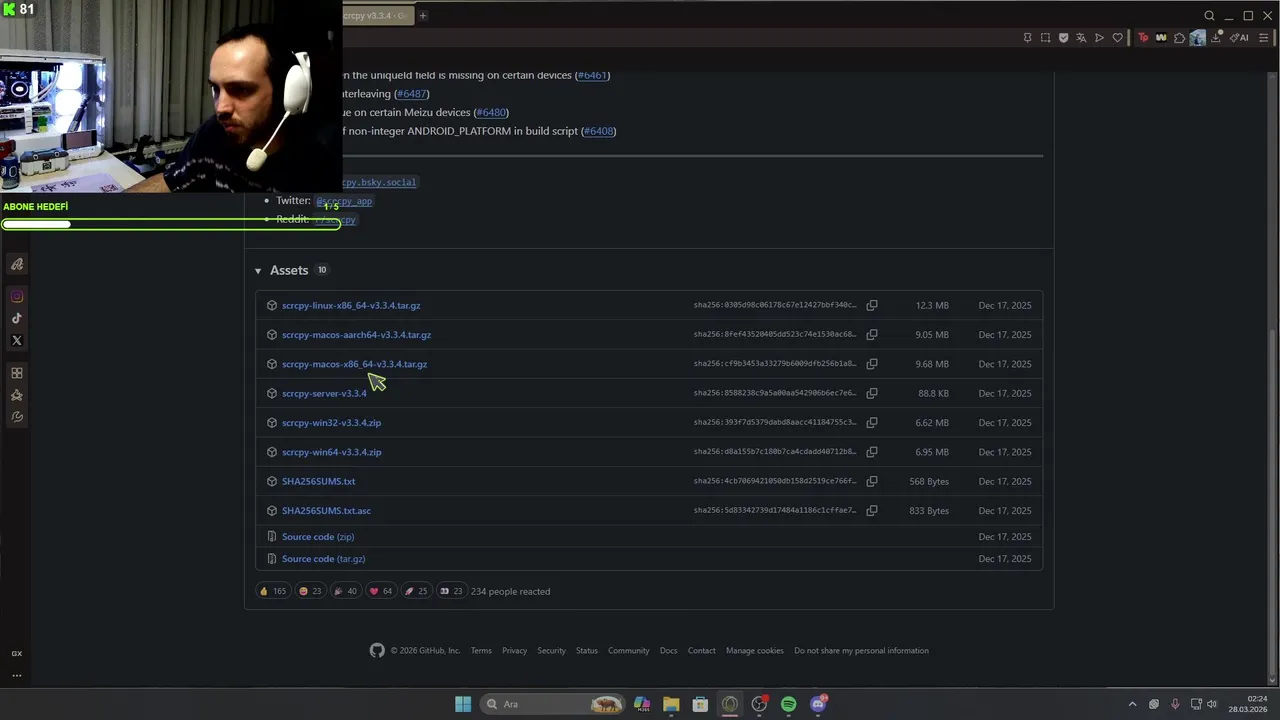Open Discord from the taskbar
Screen dimensions: 1280x720
tap(818, 704)
